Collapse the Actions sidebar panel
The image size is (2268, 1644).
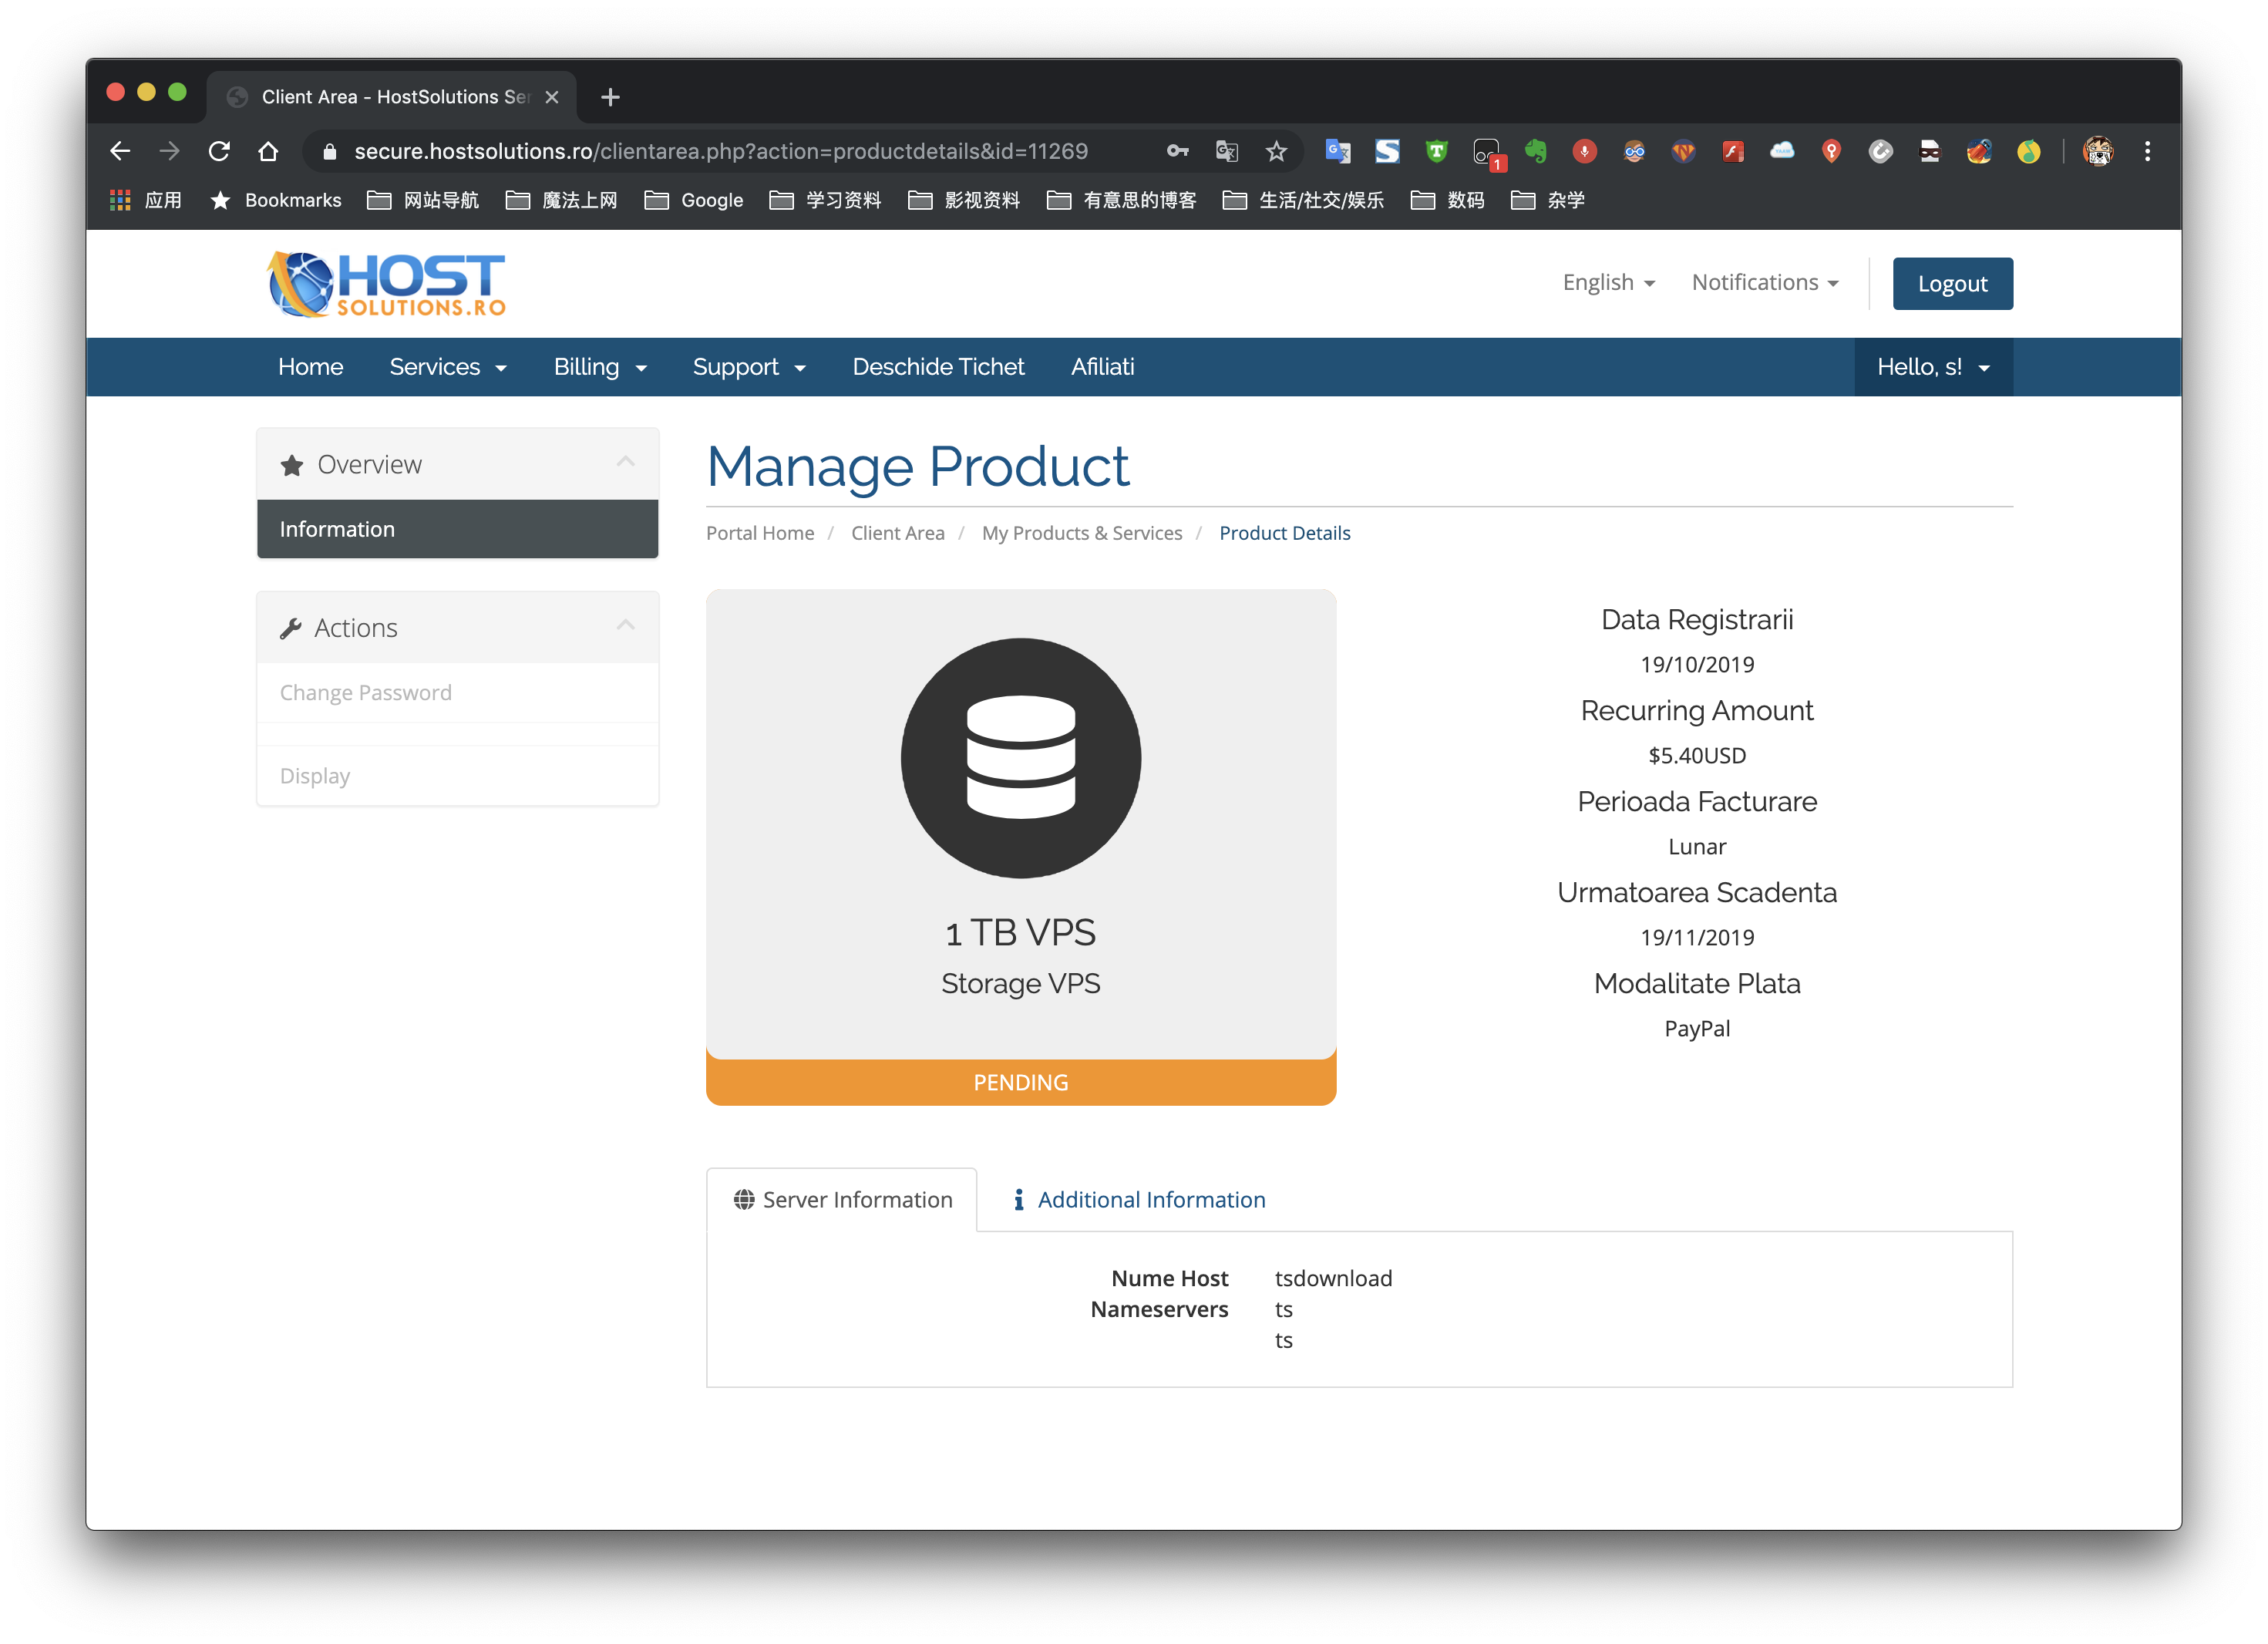click(x=626, y=626)
